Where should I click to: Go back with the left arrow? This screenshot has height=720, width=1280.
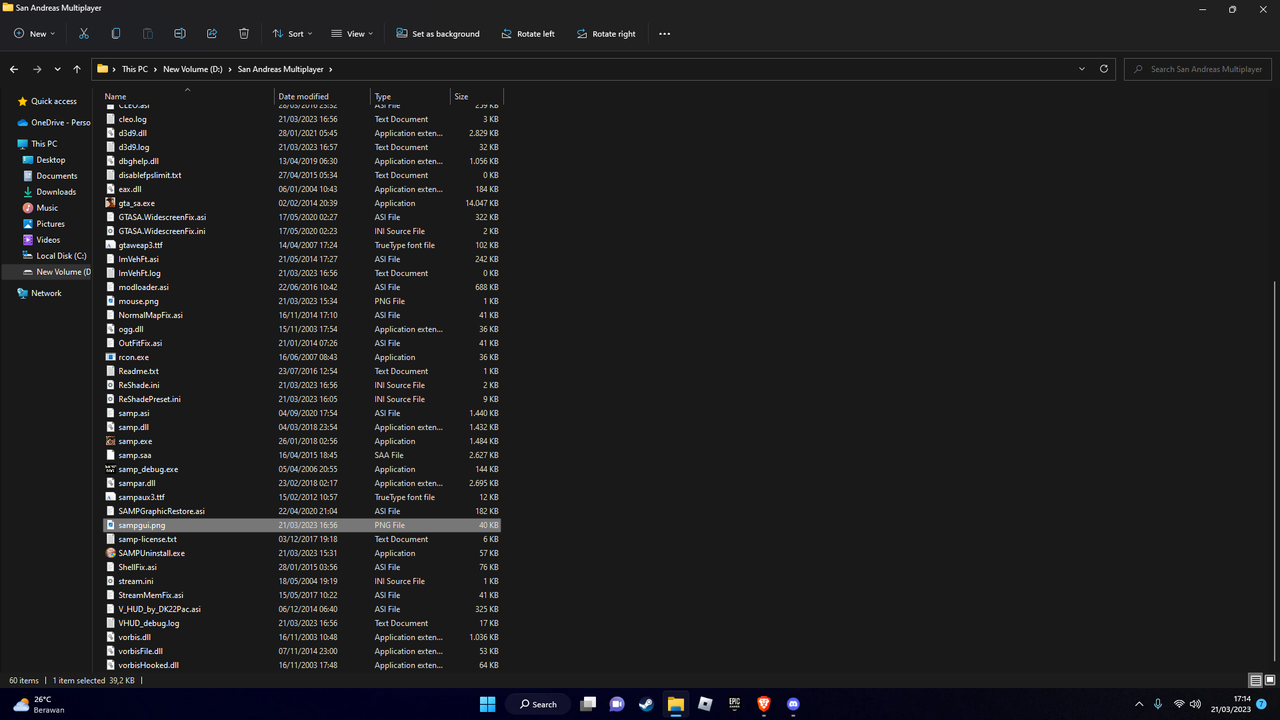click(14, 69)
